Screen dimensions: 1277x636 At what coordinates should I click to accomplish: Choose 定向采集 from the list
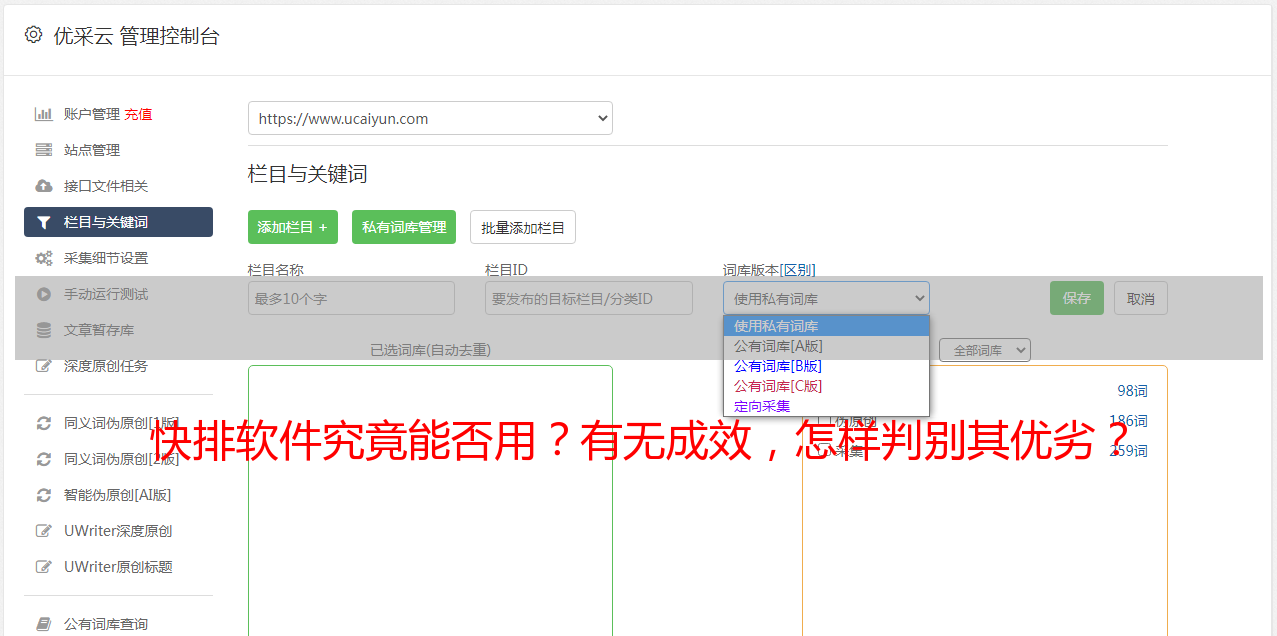point(826,406)
